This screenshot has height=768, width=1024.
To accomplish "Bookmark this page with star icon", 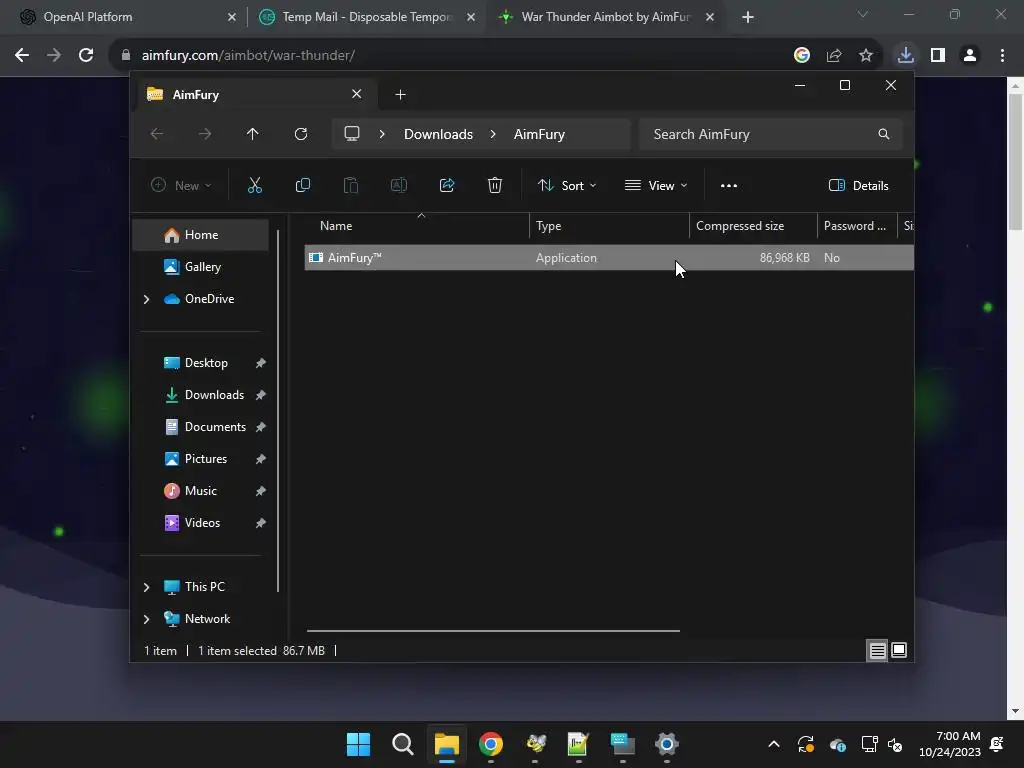I will pos(866,56).
